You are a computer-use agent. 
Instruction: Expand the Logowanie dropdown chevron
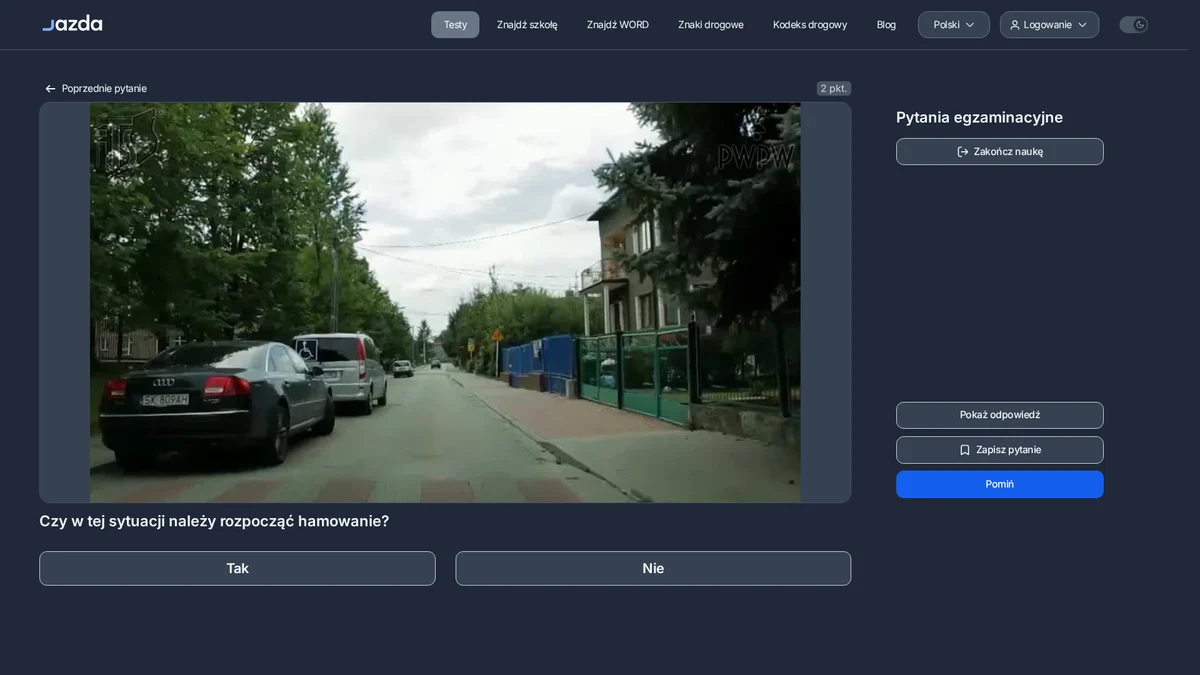(x=1082, y=25)
